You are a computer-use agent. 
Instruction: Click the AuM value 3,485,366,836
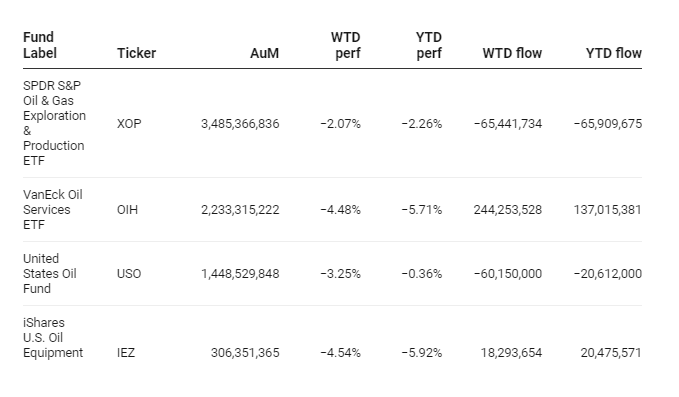click(240, 124)
